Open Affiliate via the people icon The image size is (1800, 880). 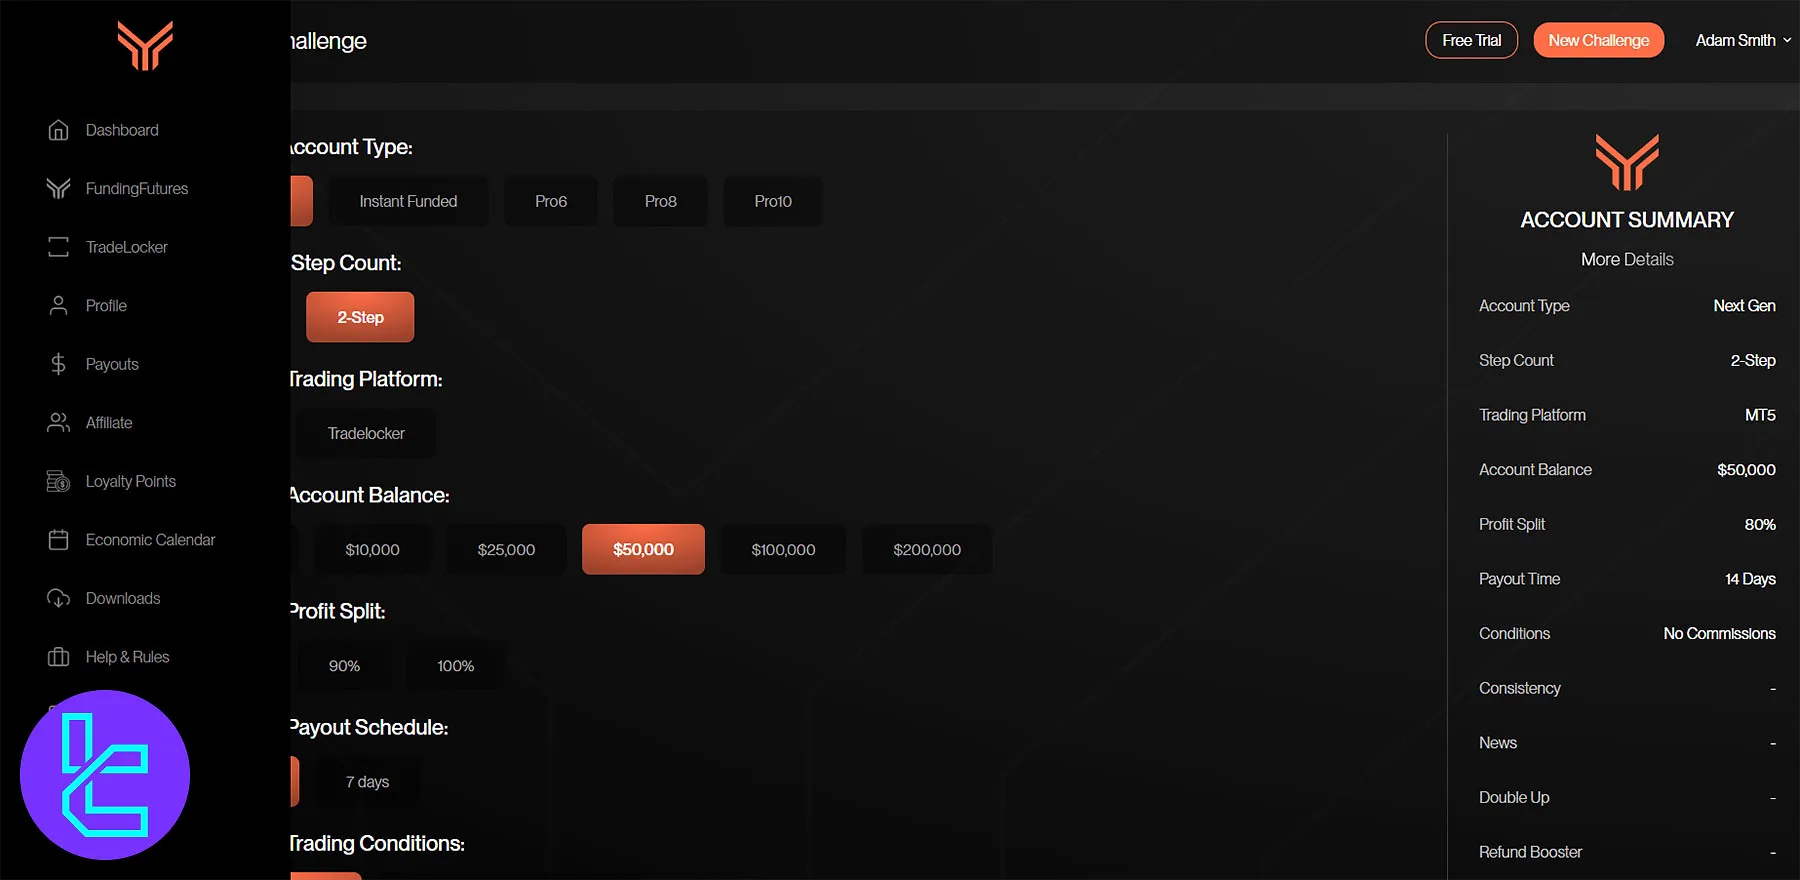click(x=58, y=423)
